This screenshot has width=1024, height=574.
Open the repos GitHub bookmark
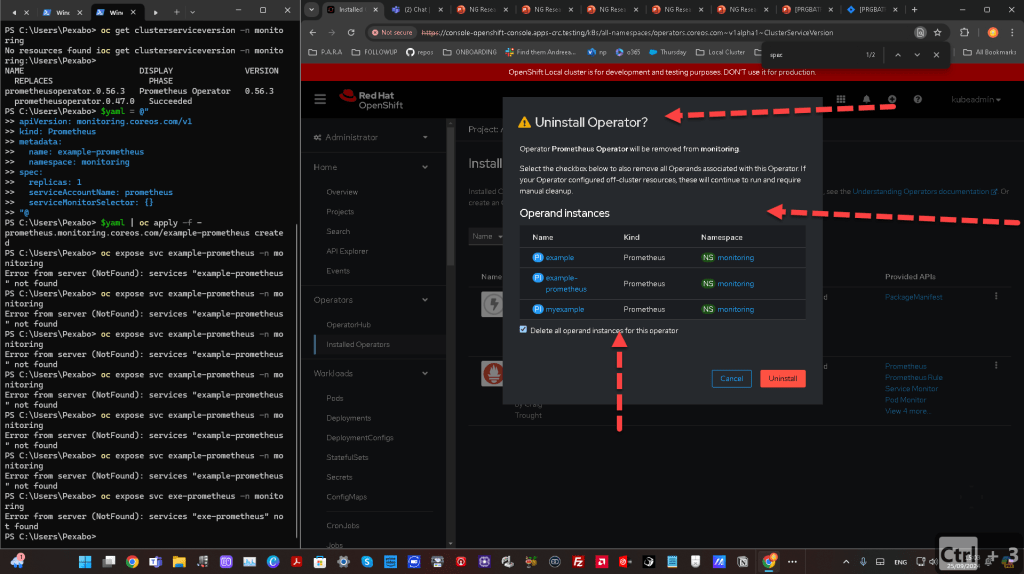pos(419,52)
